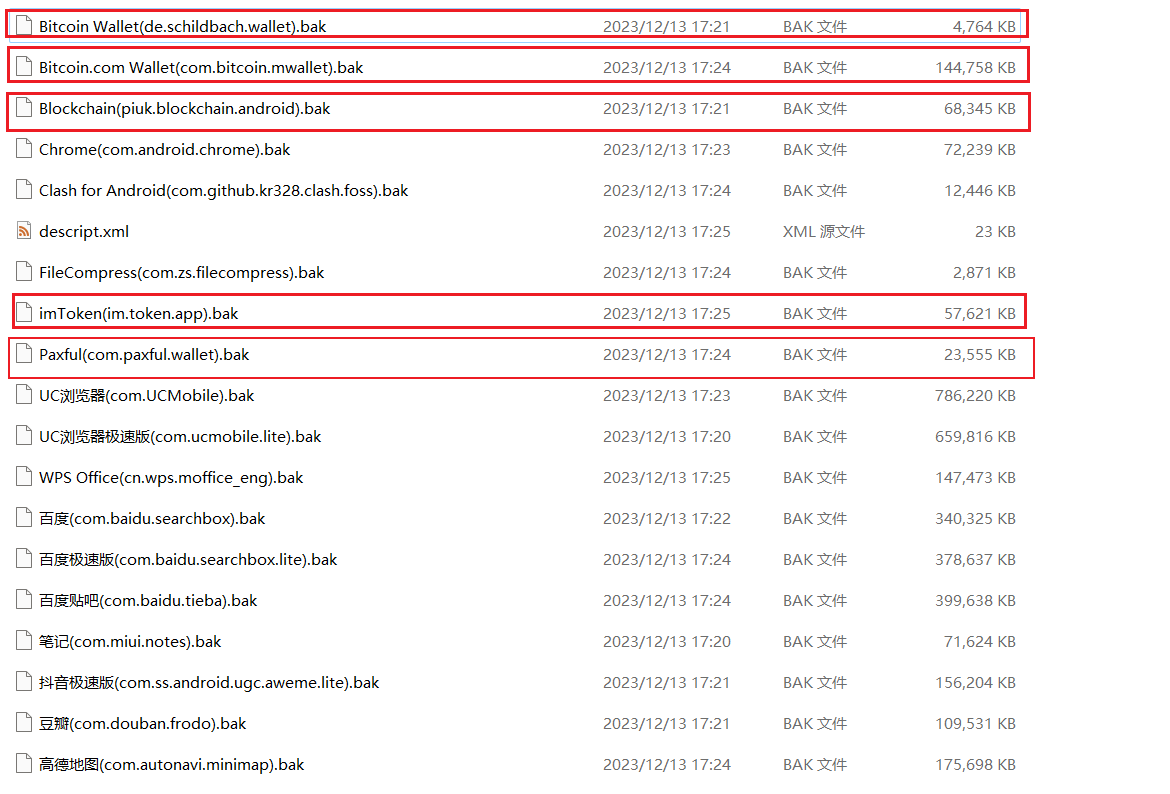This screenshot has width=1170, height=794.
Task: Click the 175,698 KB size value
Action: tap(975, 766)
